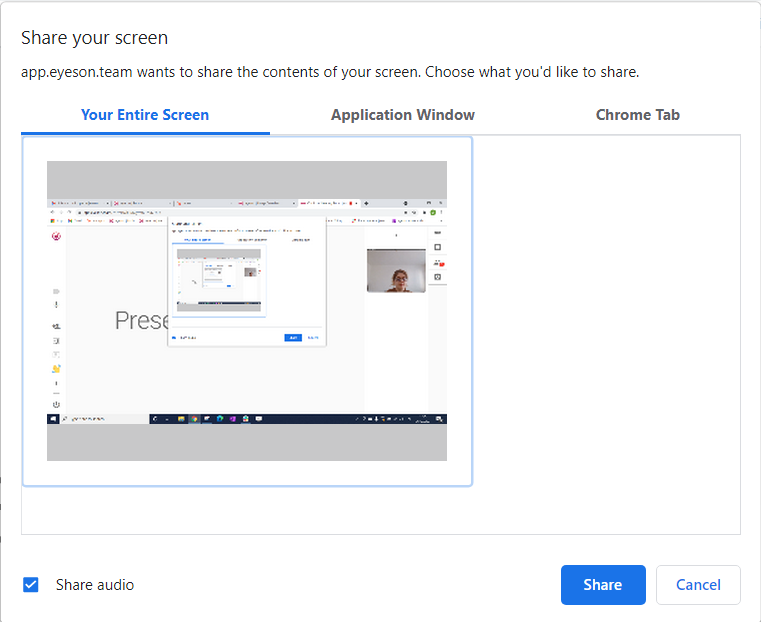Switch to the Application Window tab

pyautogui.click(x=402, y=115)
